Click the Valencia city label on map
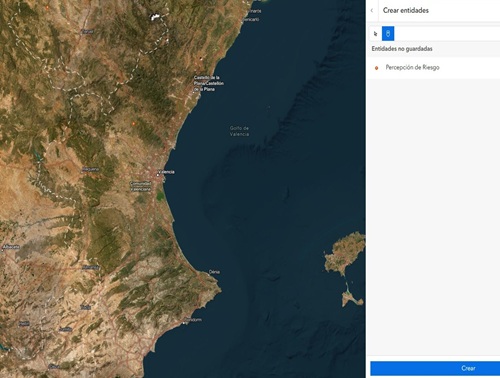The height and width of the screenshot is (378, 500). pyautogui.click(x=166, y=172)
